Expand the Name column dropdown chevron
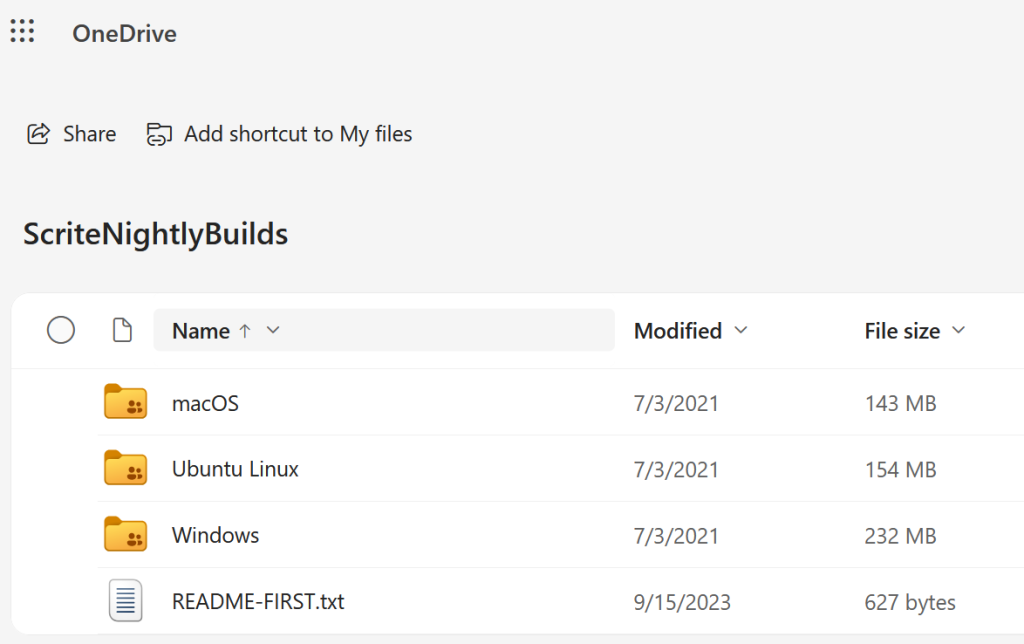1024x644 pixels. [273, 330]
